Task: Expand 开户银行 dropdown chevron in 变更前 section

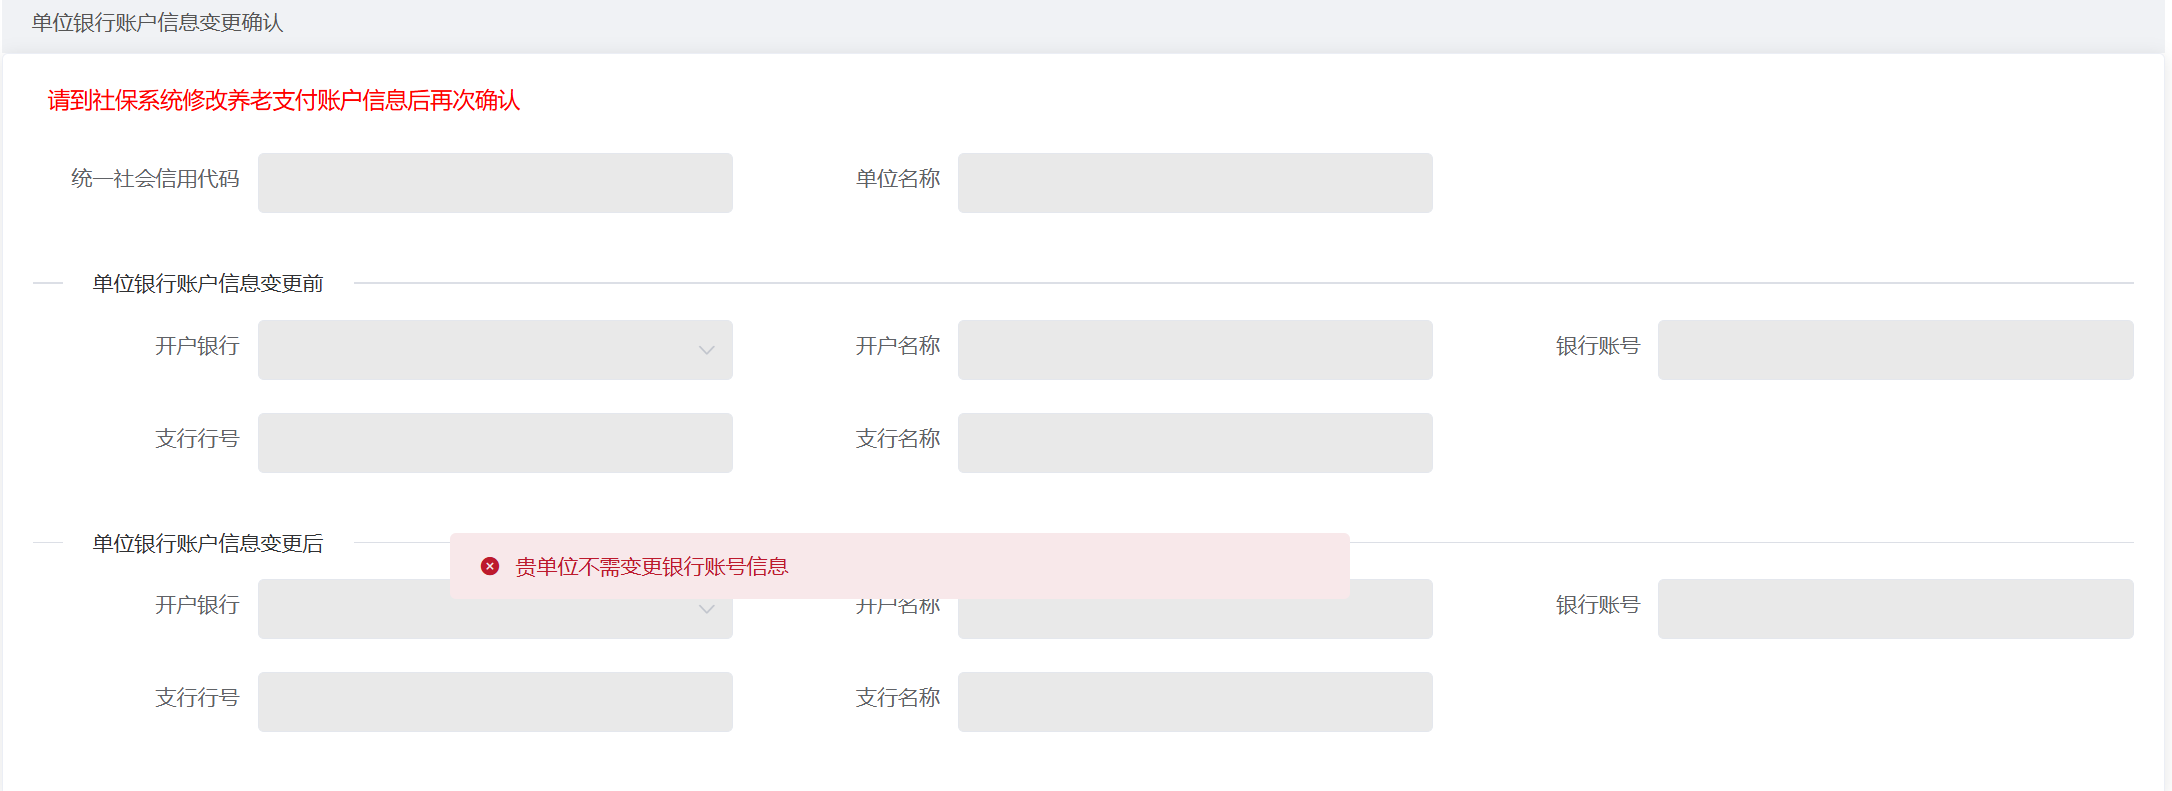Action: pos(706,350)
